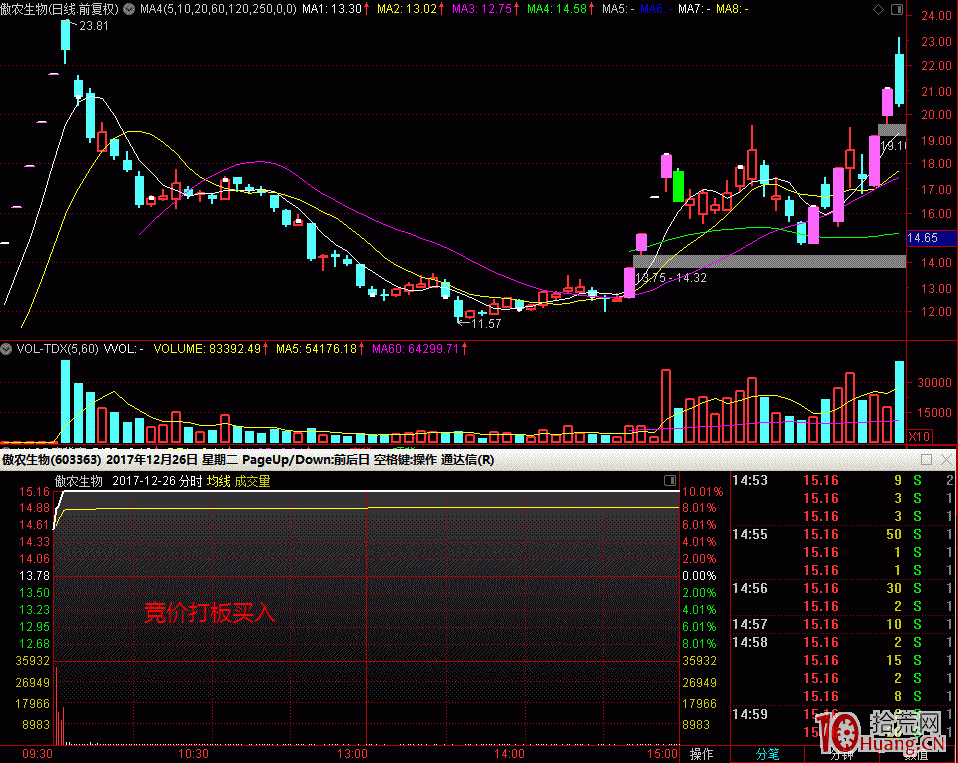The width and height of the screenshot is (958, 763).
Task: Click the 均线 legend label
Action: click(219, 481)
